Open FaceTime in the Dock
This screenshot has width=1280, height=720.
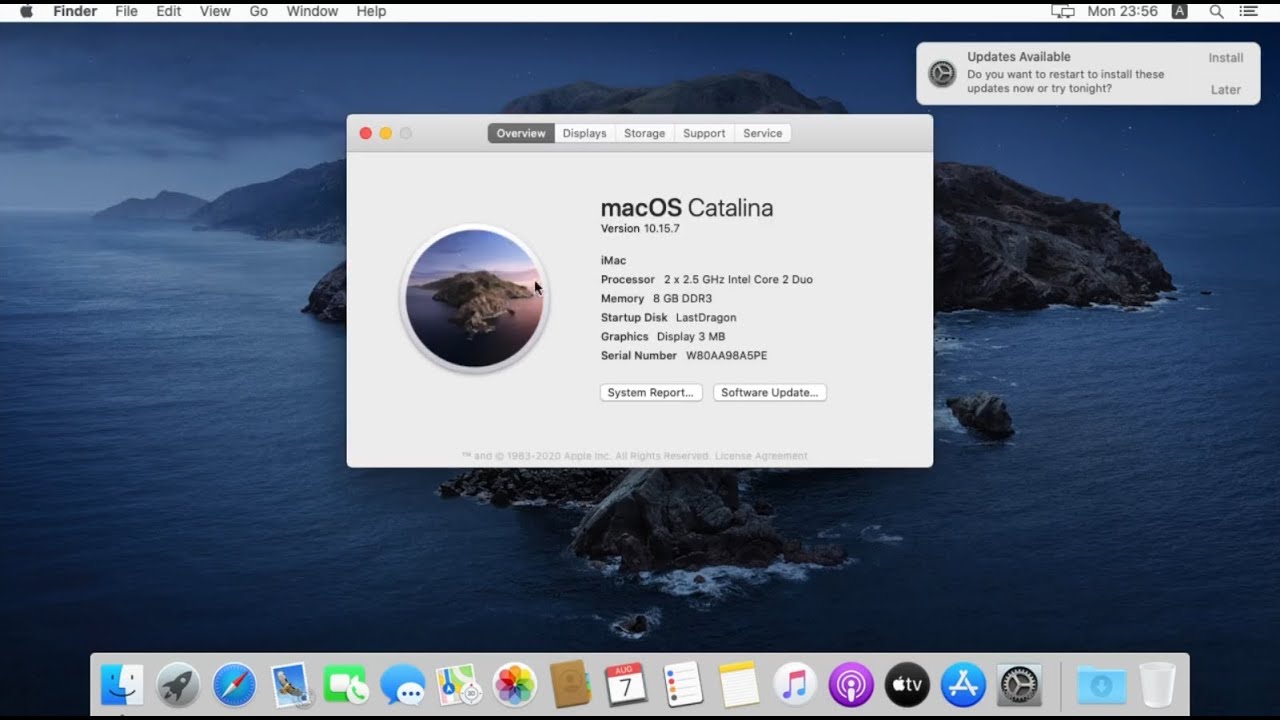coord(347,685)
